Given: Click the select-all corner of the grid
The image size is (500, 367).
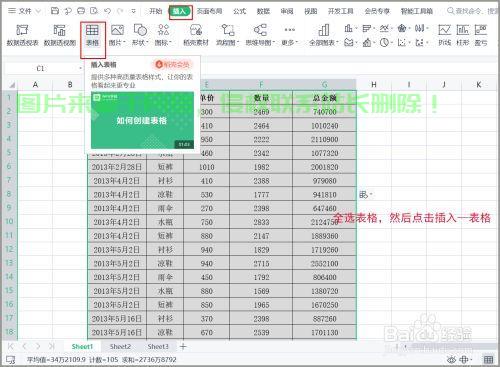Looking at the screenshot, I should click(11, 85).
